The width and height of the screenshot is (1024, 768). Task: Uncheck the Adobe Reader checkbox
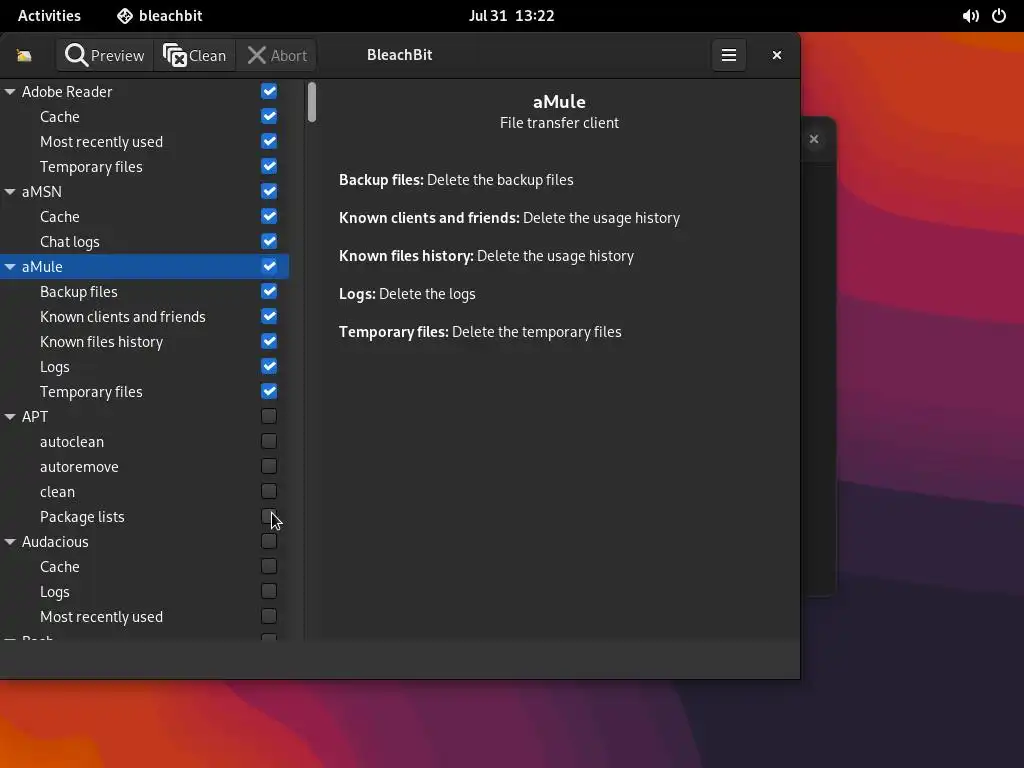(269, 91)
